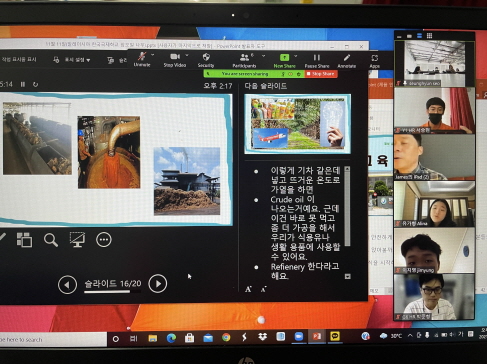Show single active speaker video layout
Screen dimensions: 487x364
tap(409, 36)
